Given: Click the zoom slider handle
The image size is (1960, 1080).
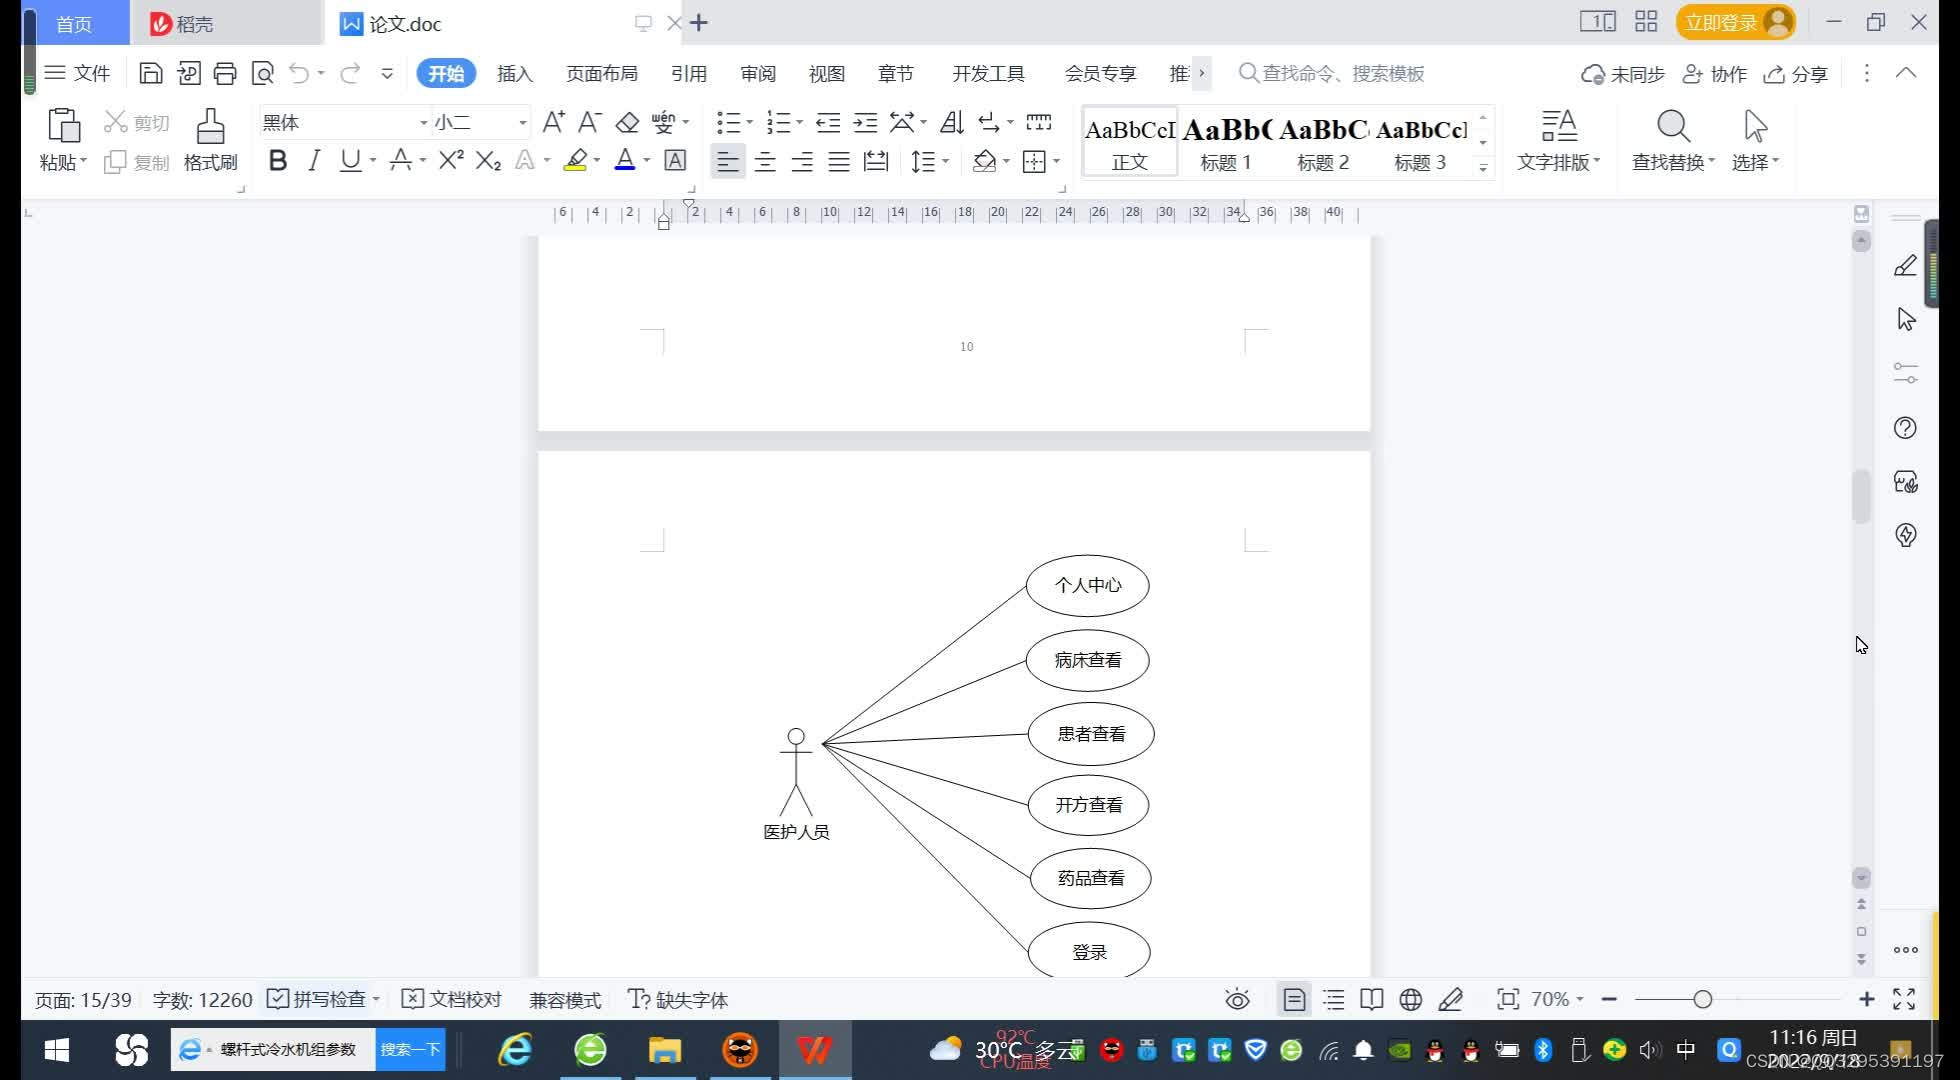Looking at the screenshot, I should point(1703,999).
